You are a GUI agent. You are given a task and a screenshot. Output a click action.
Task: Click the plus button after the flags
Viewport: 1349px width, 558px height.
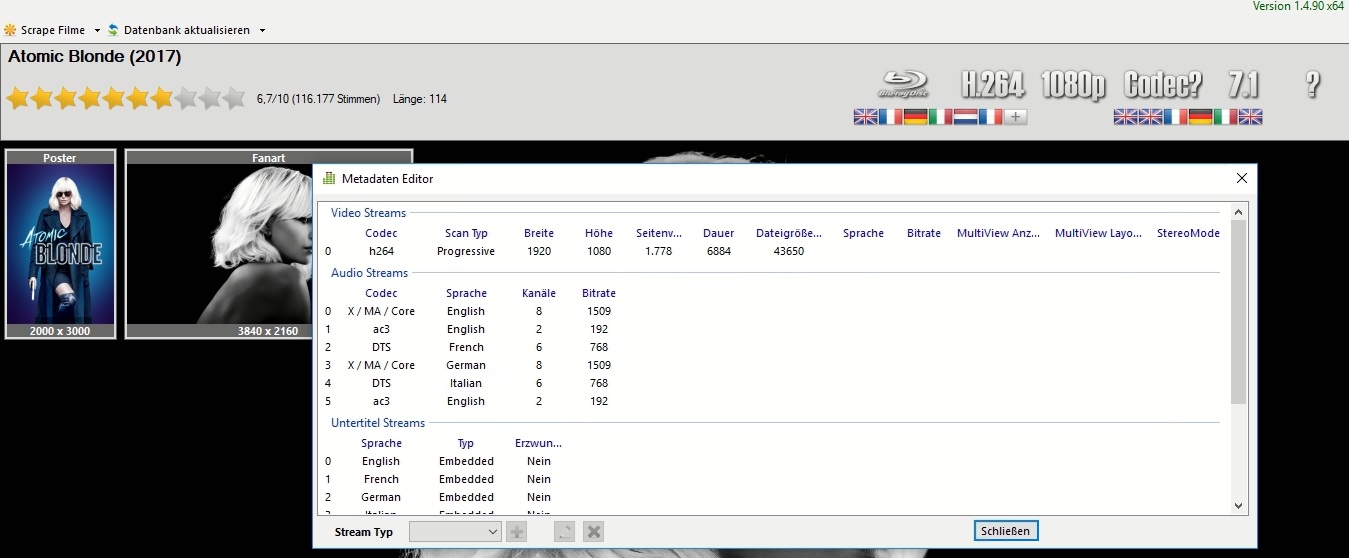1016,117
